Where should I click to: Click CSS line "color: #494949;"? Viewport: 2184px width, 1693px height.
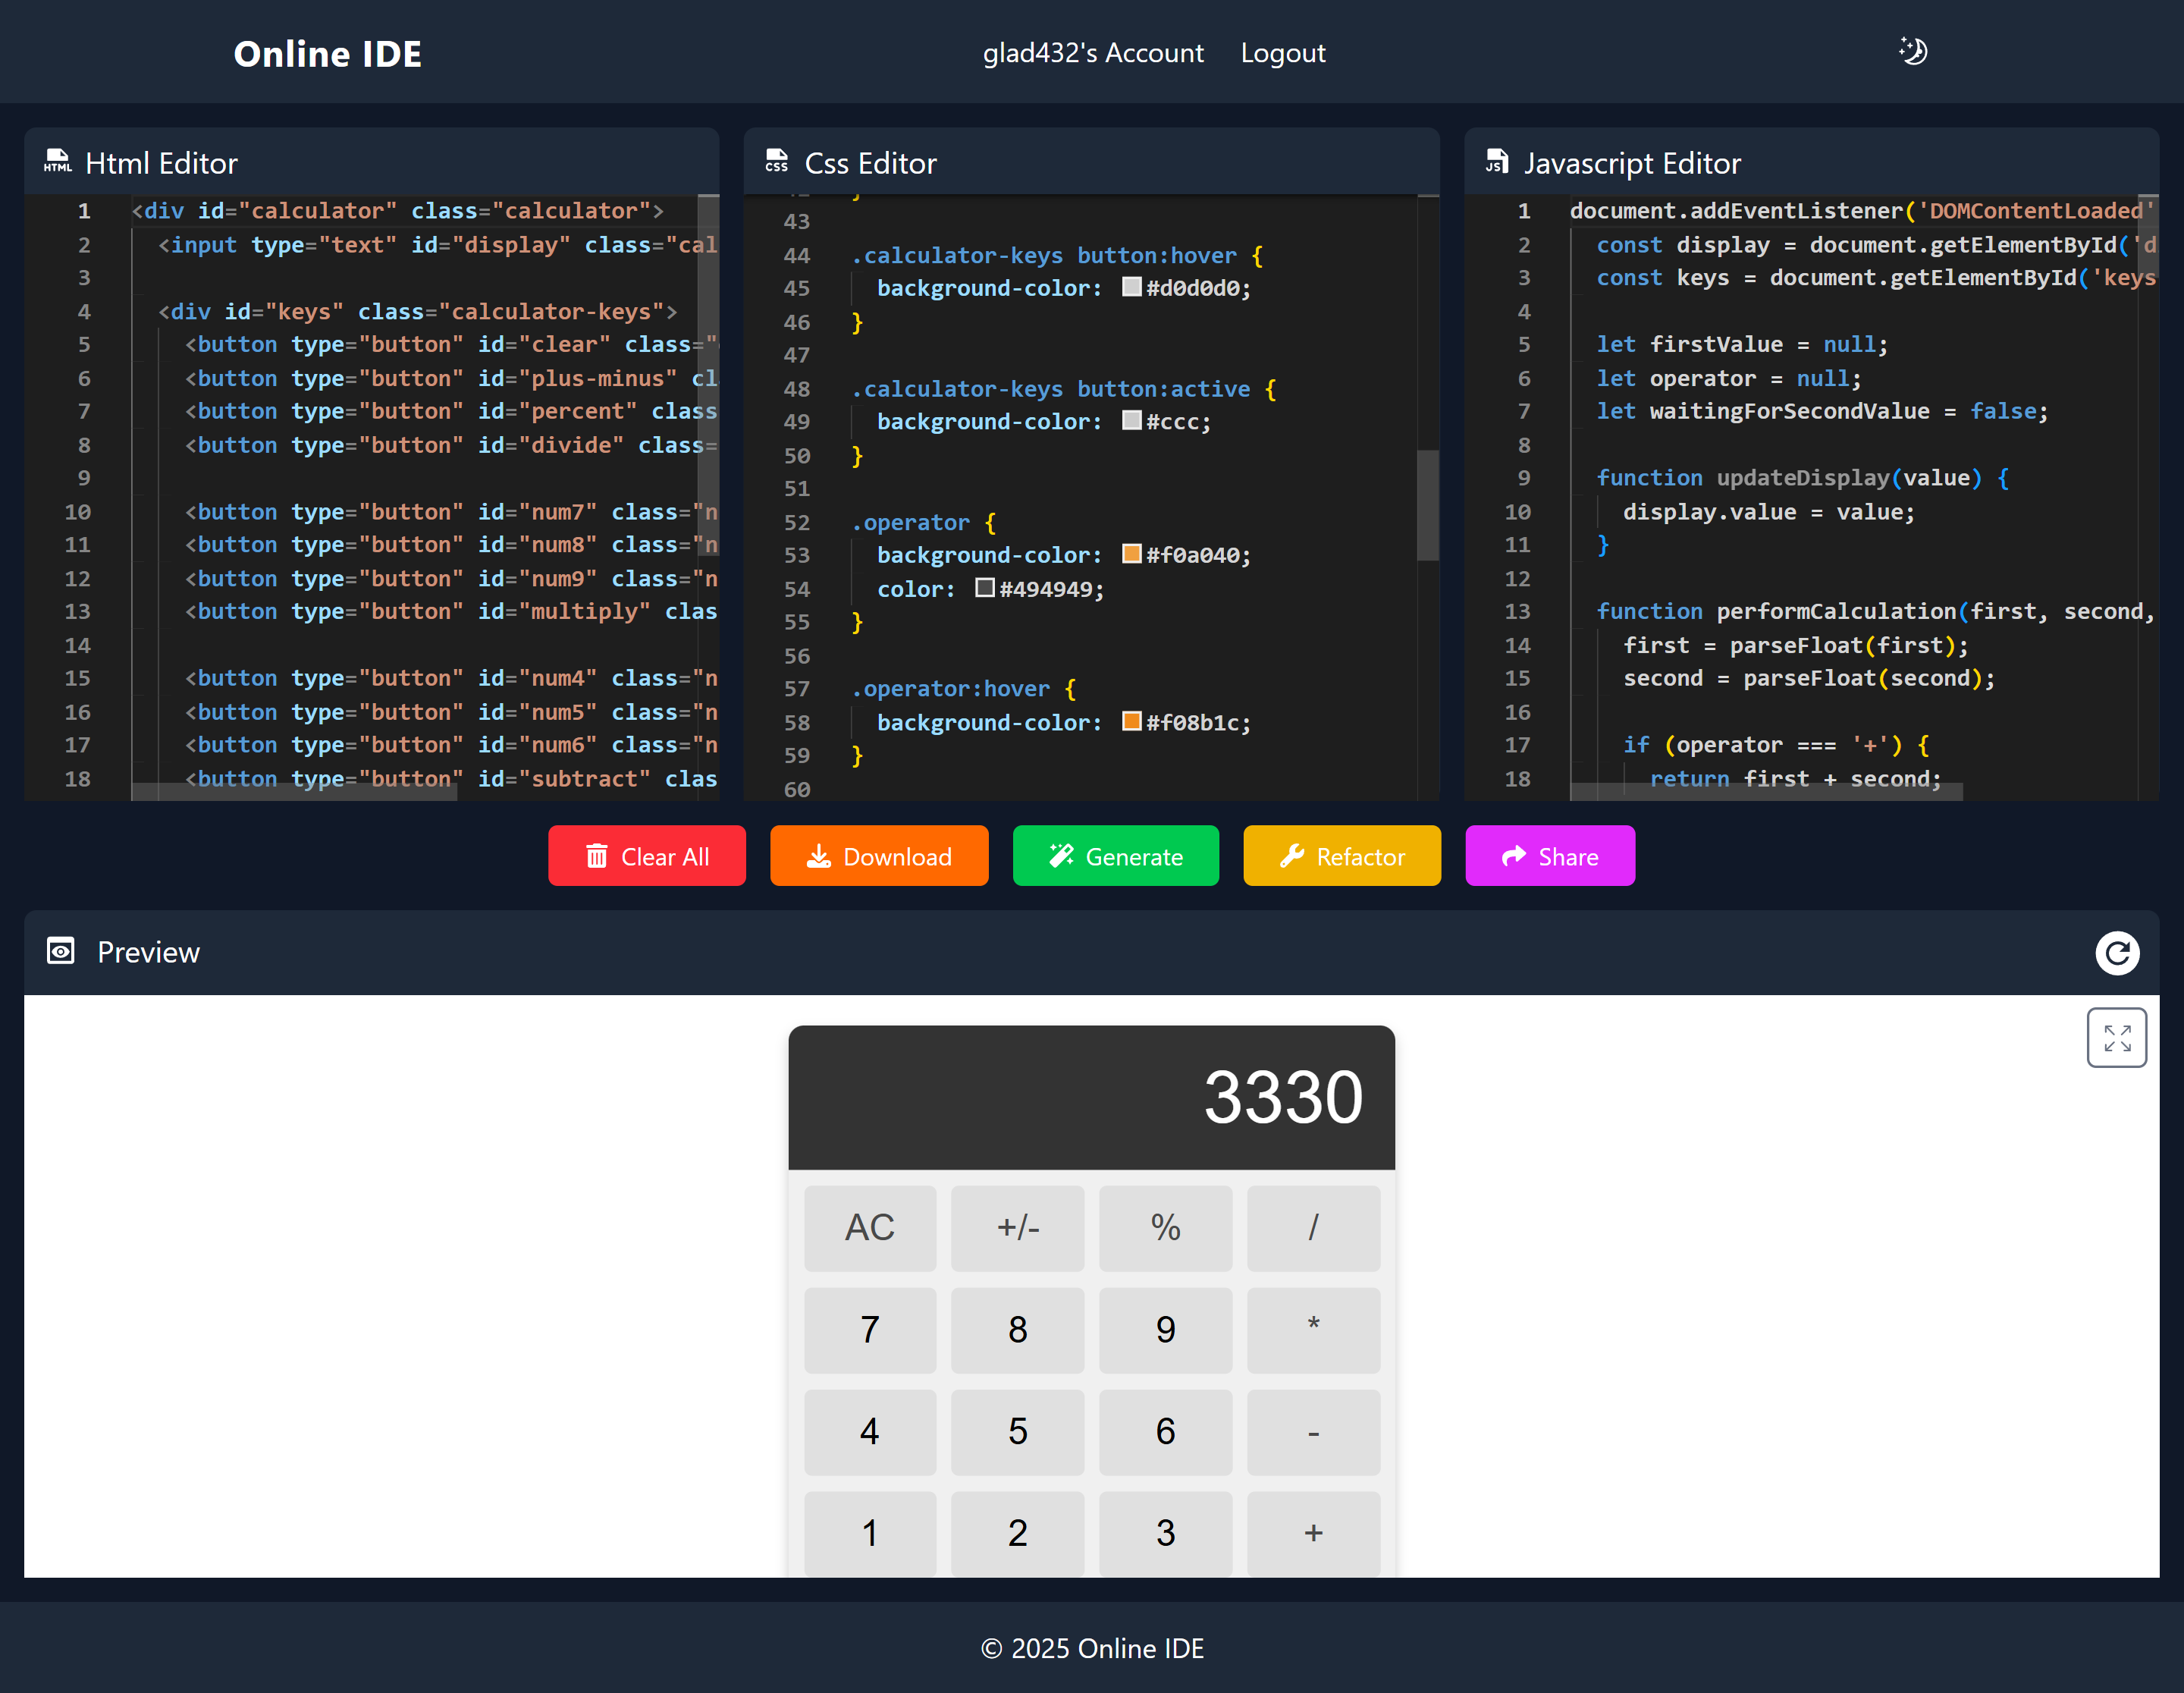[990, 588]
